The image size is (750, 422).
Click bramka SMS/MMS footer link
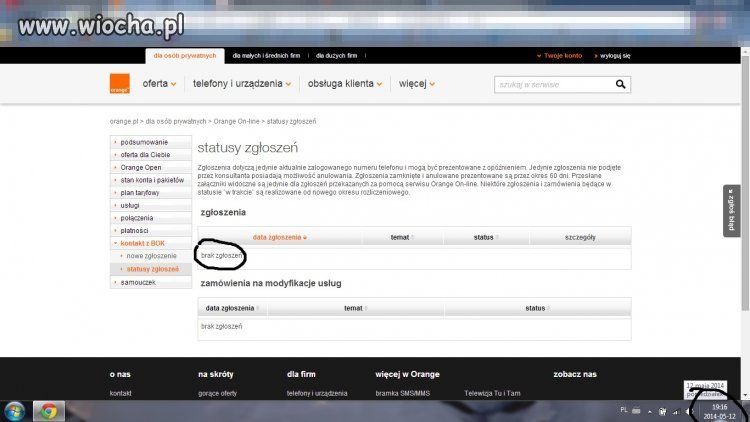[x=403, y=393]
